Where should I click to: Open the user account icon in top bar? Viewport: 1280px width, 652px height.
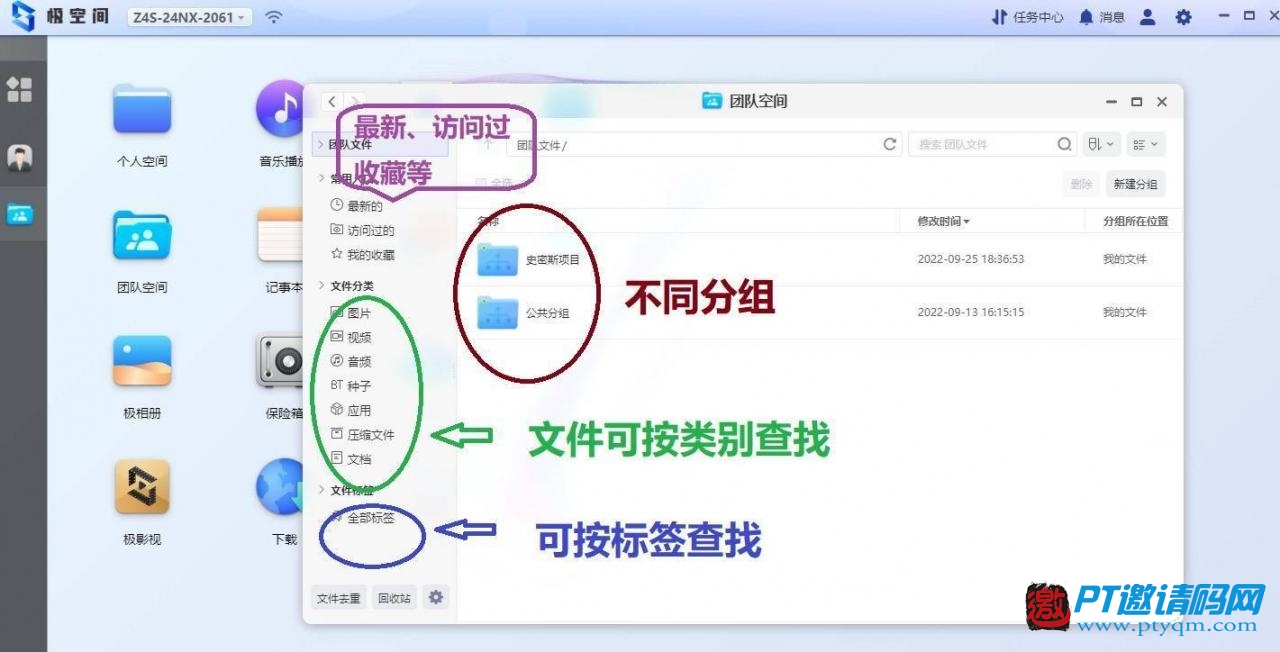click(x=1147, y=17)
